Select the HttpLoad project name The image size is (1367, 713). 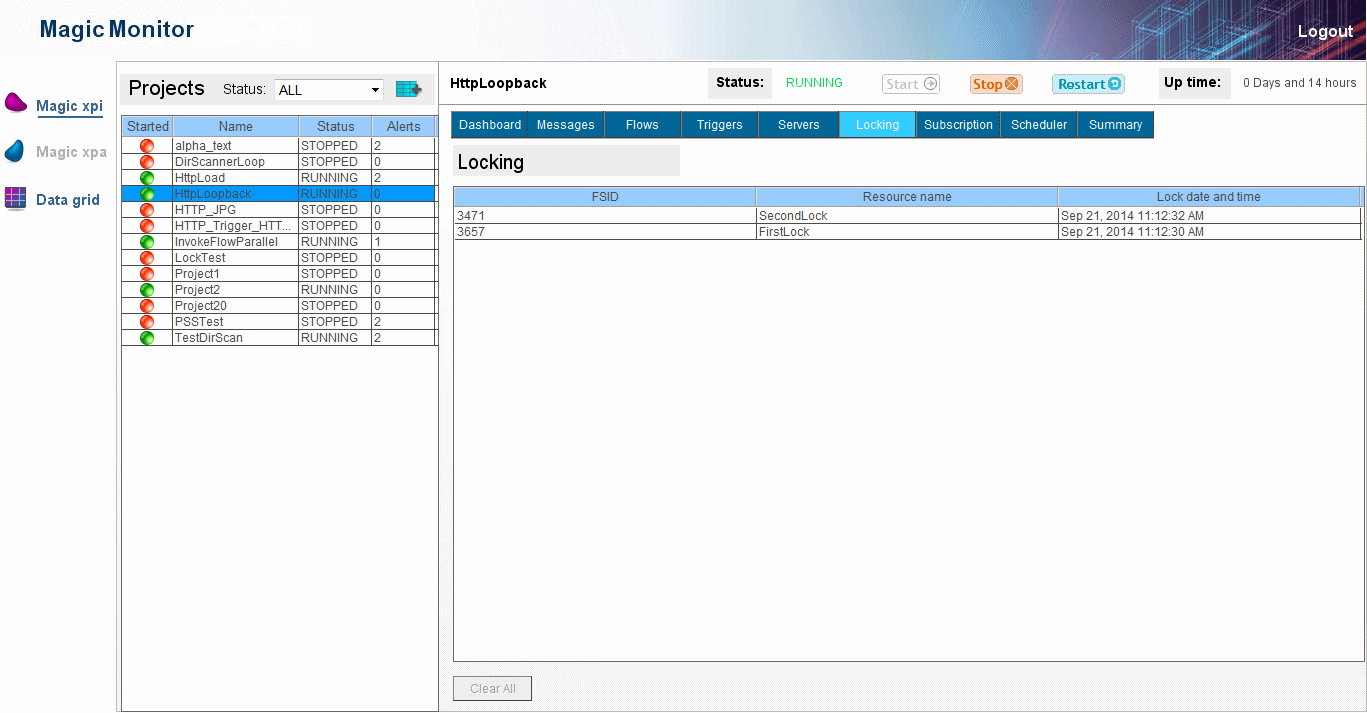[200, 178]
